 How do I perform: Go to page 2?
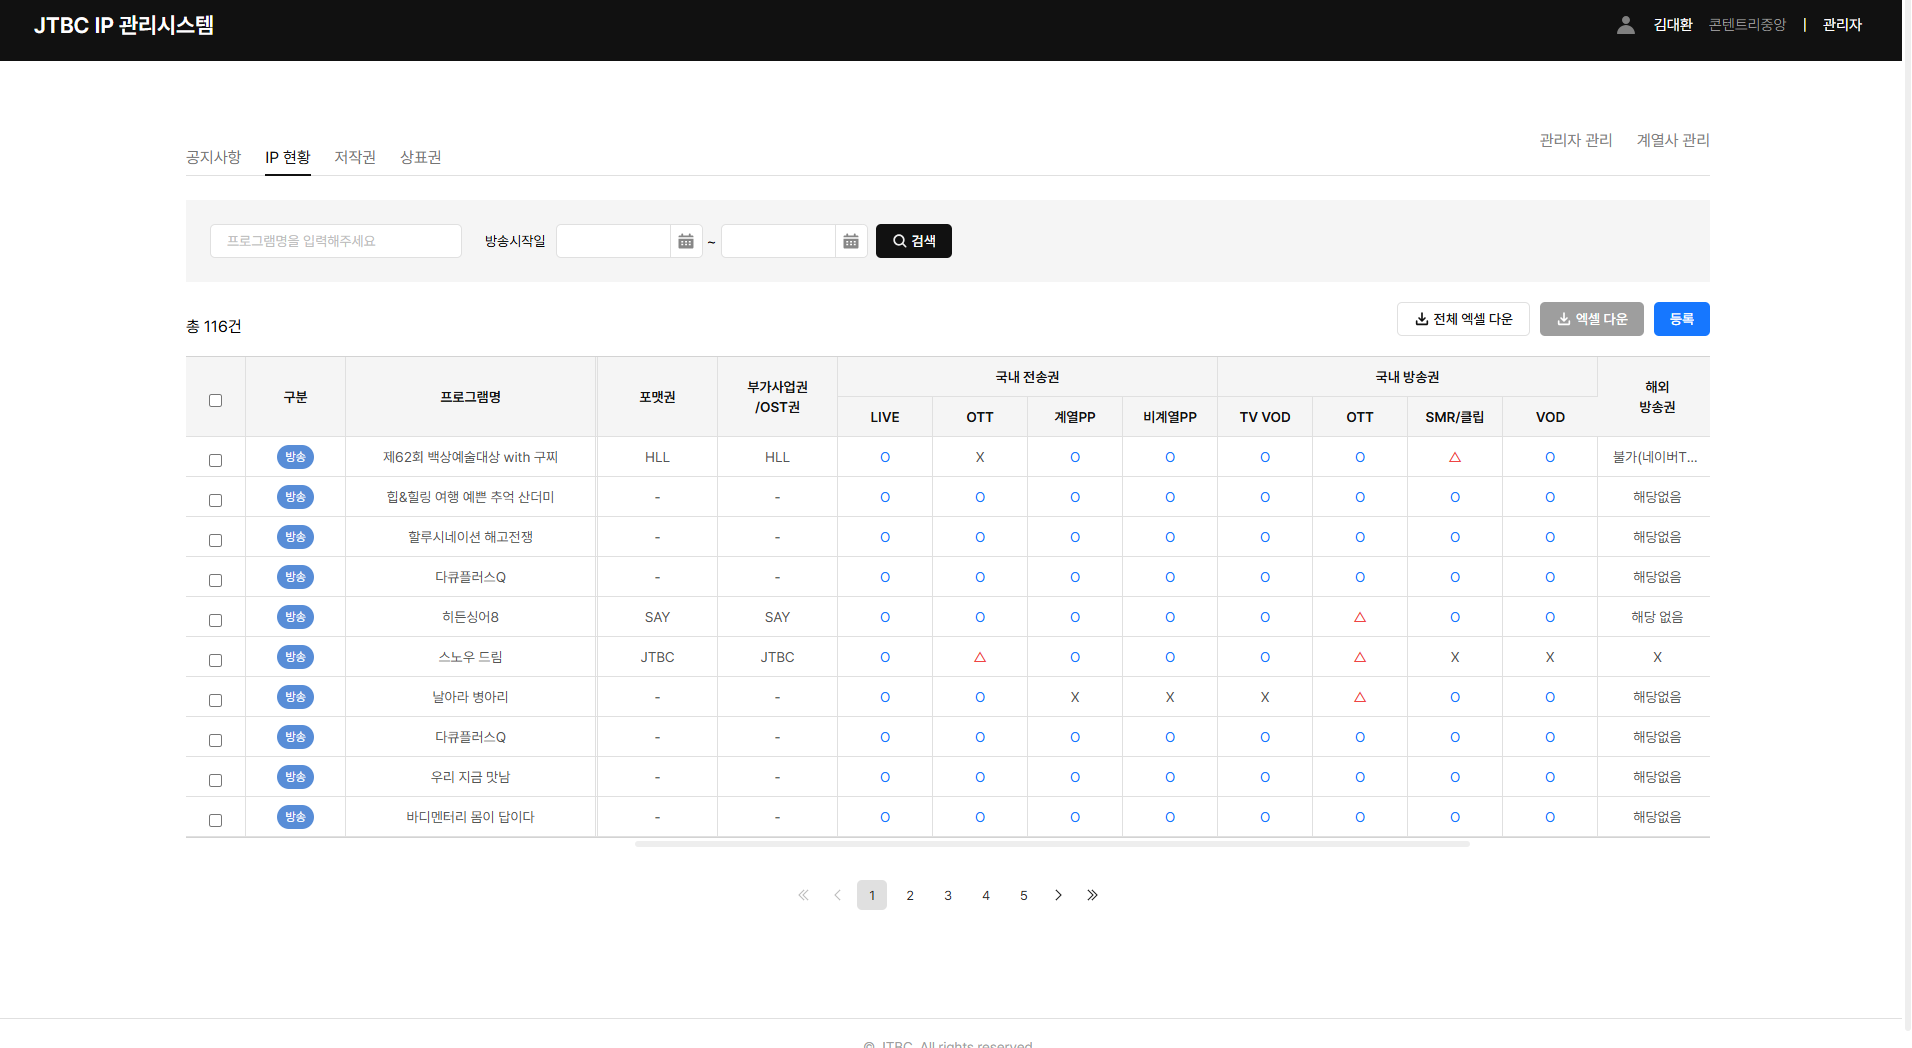point(910,895)
